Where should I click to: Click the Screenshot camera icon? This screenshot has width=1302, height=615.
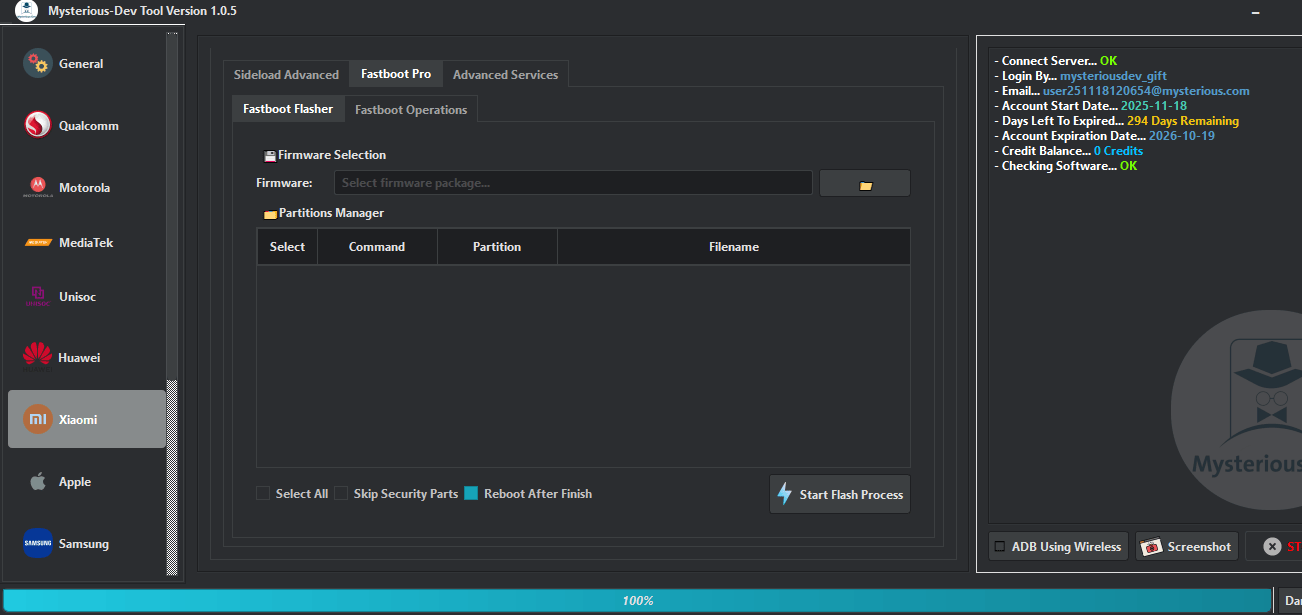pyautogui.click(x=1154, y=546)
